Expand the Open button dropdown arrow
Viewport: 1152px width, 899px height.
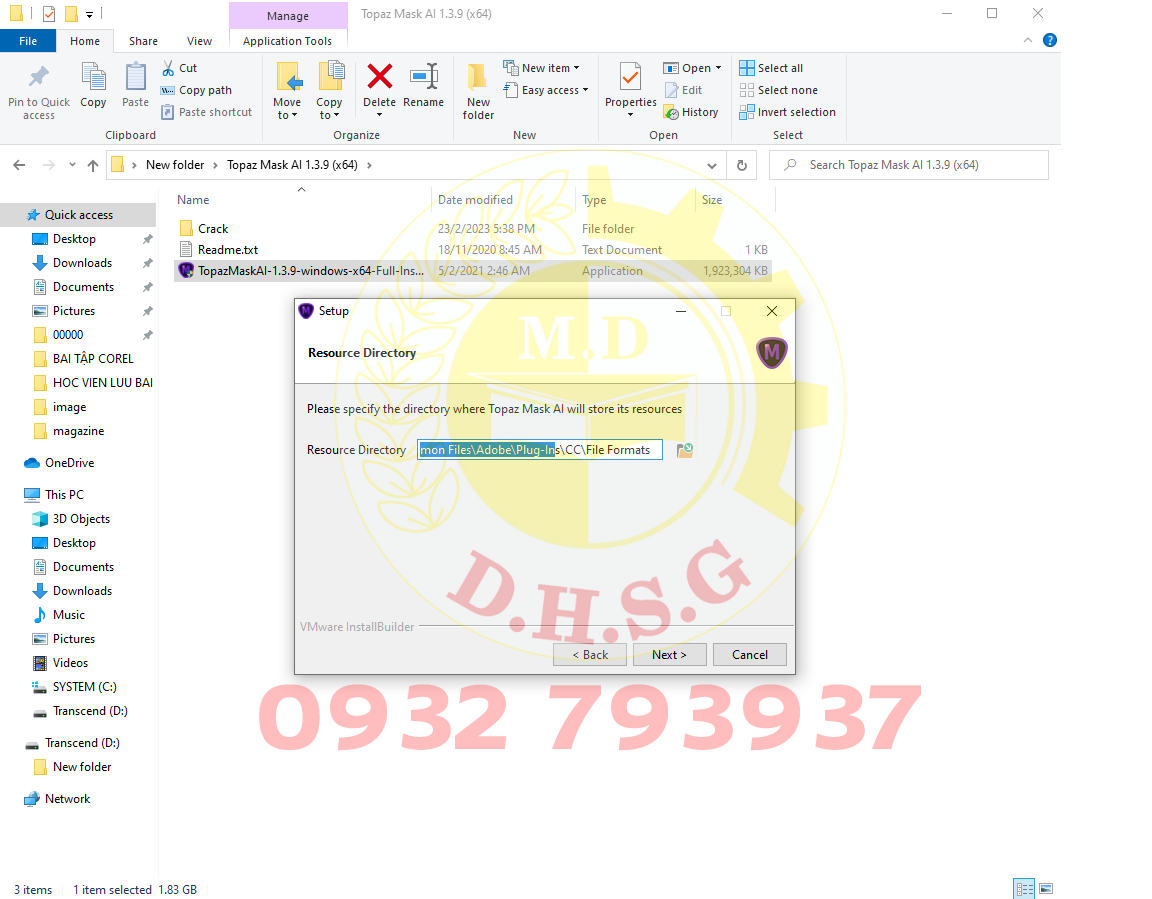719,68
